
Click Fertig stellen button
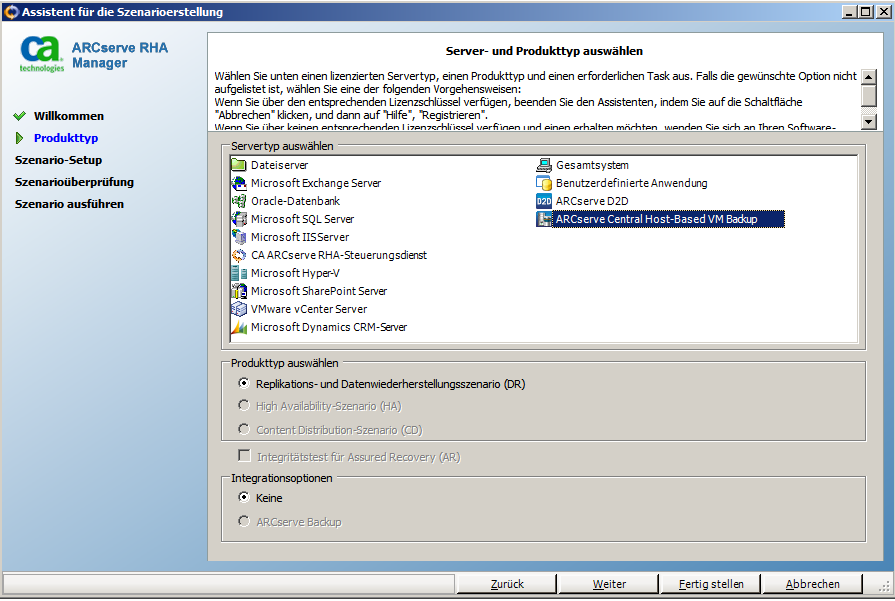[x=711, y=584]
